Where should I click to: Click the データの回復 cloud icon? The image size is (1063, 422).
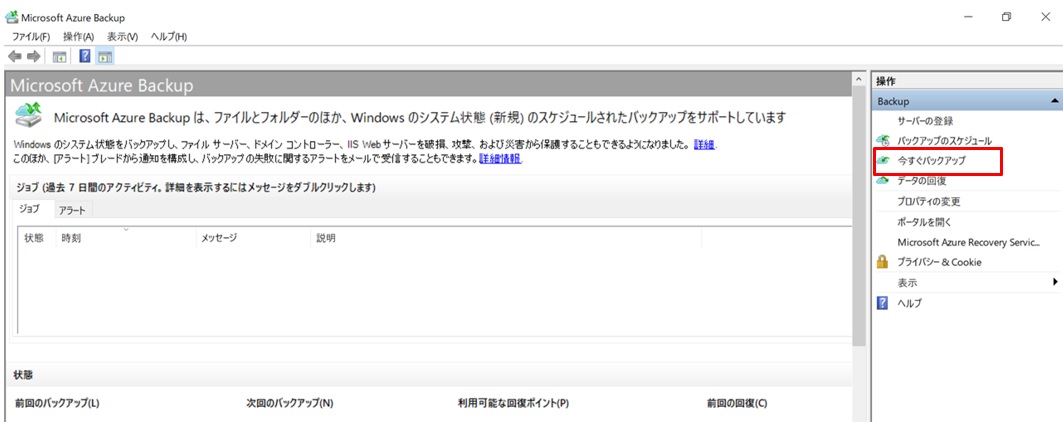[882, 181]
